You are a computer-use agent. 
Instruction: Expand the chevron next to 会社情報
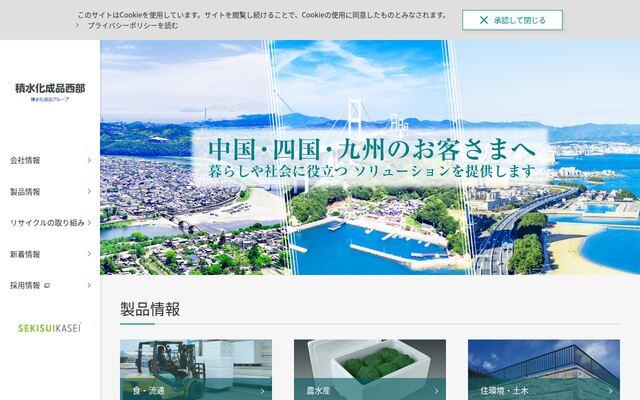tap(89, 160)
